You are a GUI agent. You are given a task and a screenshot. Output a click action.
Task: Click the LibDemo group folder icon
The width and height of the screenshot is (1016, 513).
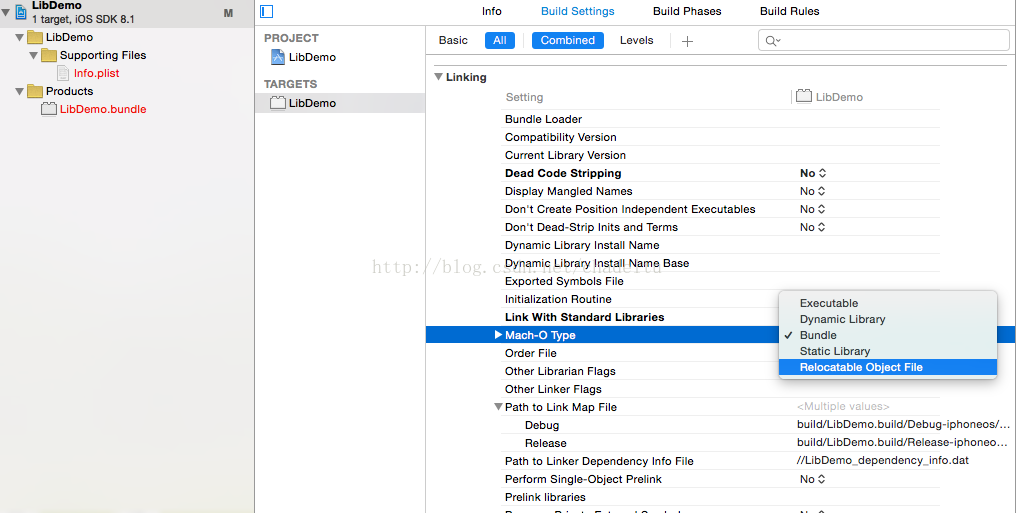35,38
